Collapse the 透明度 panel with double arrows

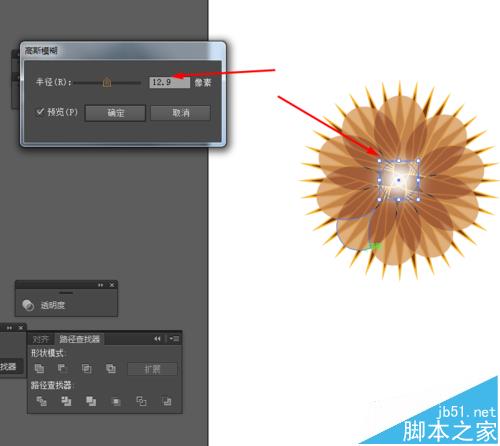pos(100,285)
